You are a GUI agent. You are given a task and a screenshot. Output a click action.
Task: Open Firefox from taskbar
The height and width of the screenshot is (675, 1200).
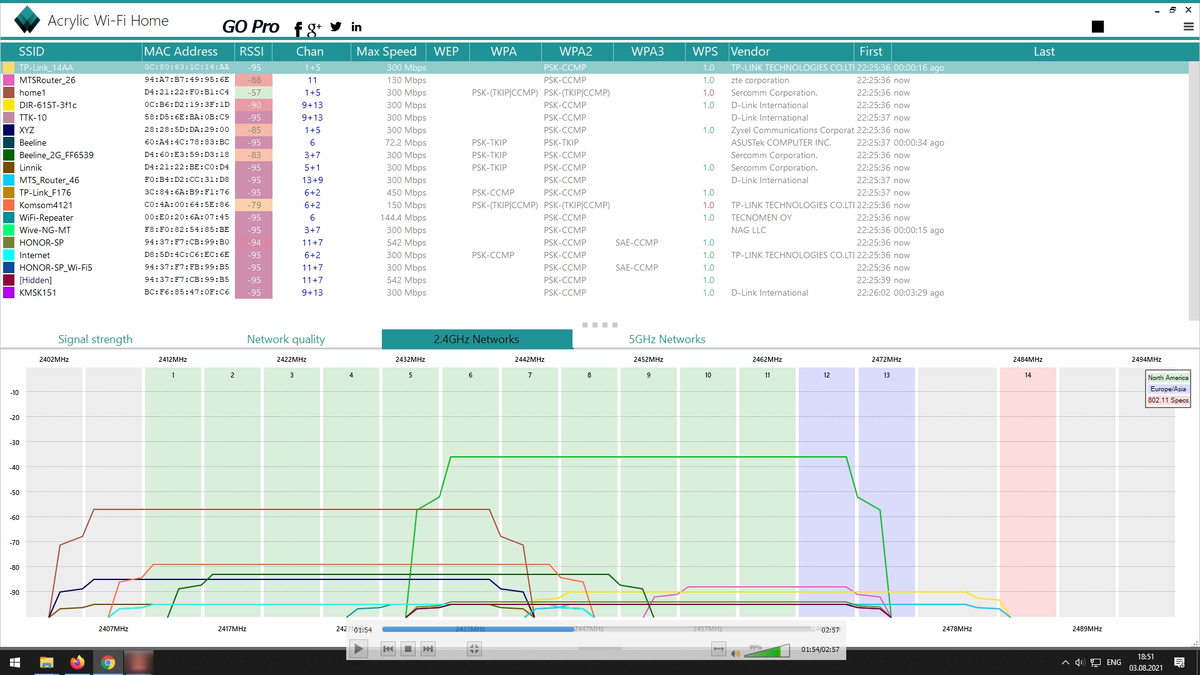point(77,663)
